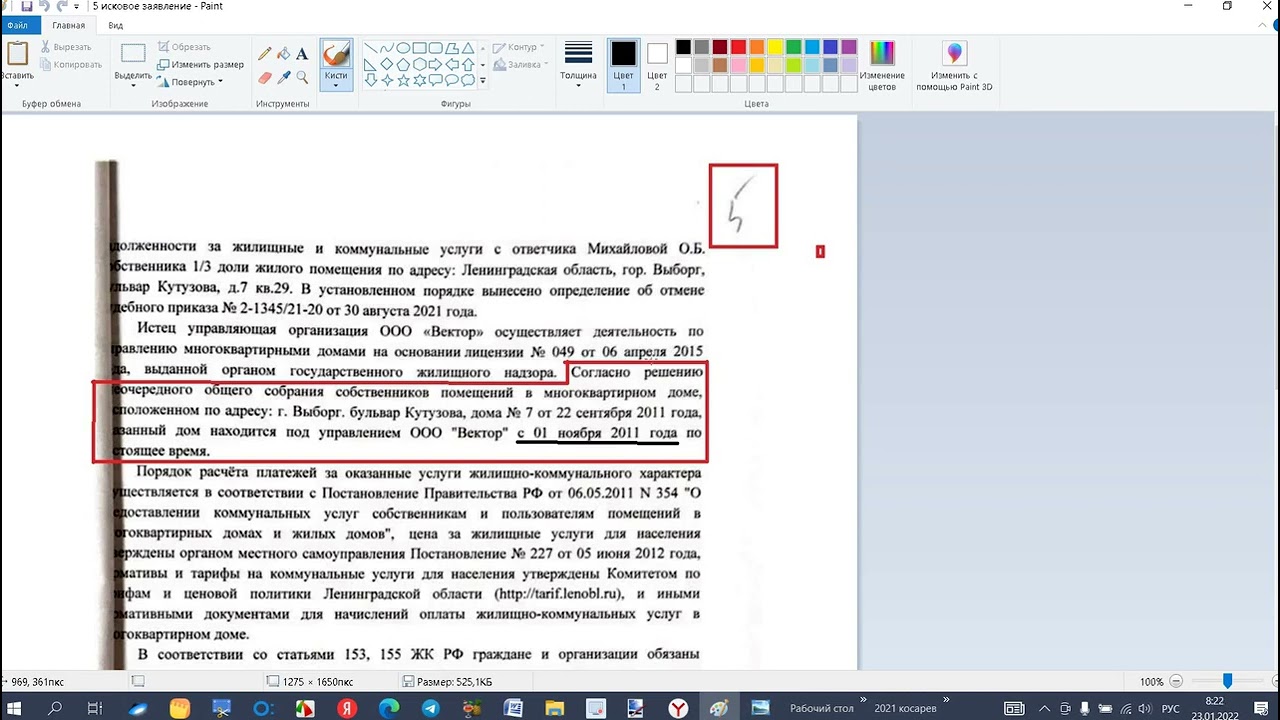The height and width of the screenshot is (720, 1280).
Task: Select the Text tool
Action: coord(302,54)
